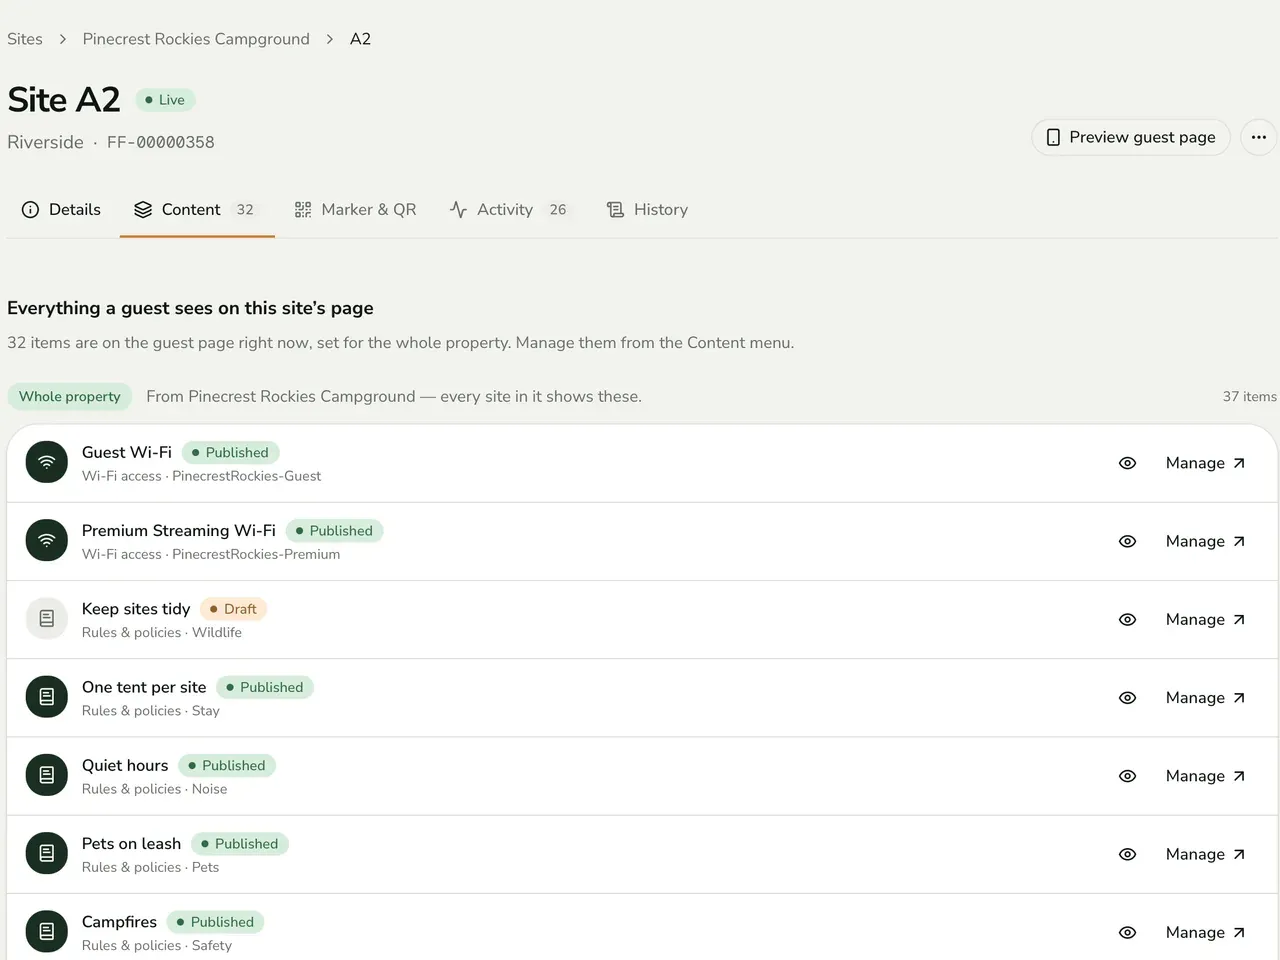Toggle the eye icon for Keep sites tidy
The height and width of the screenshot is (960, 1280).
1127,619
